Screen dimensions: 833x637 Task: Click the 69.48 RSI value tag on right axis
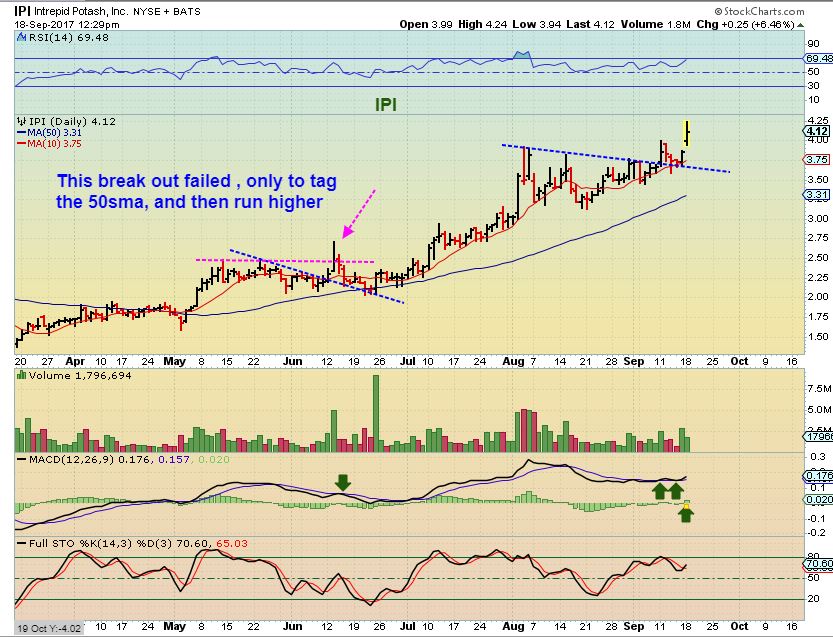[819, 58]
